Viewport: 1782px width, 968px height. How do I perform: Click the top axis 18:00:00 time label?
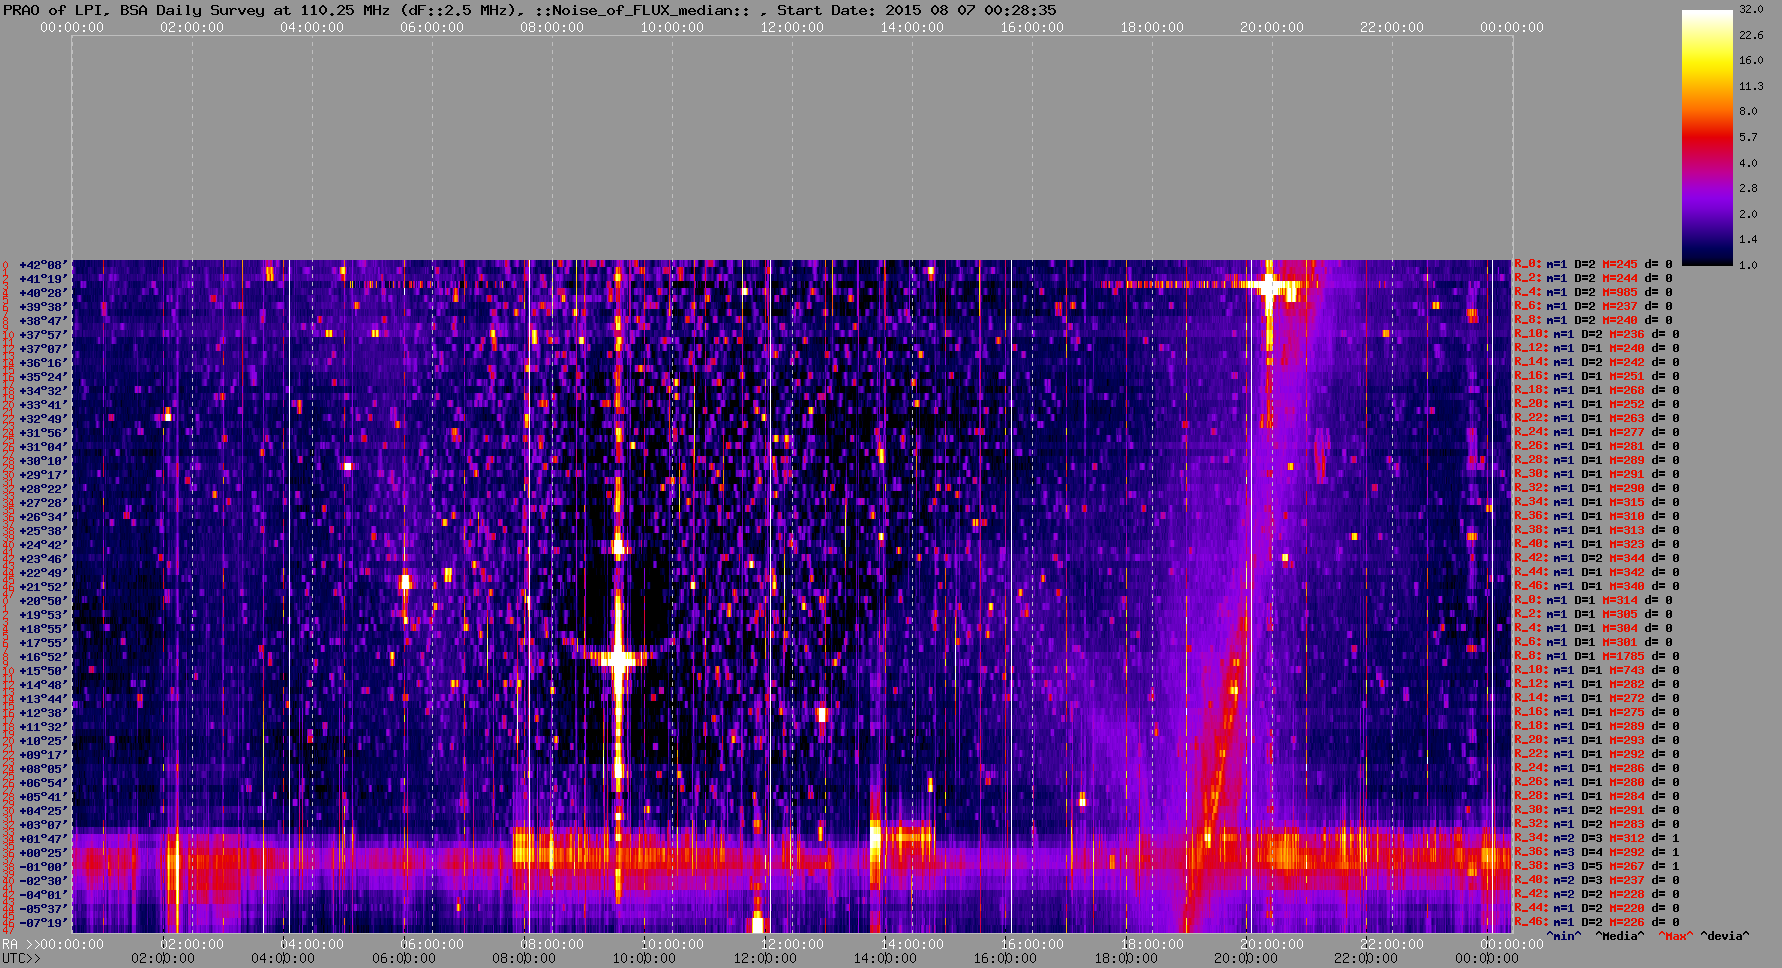click(1152, 27)
